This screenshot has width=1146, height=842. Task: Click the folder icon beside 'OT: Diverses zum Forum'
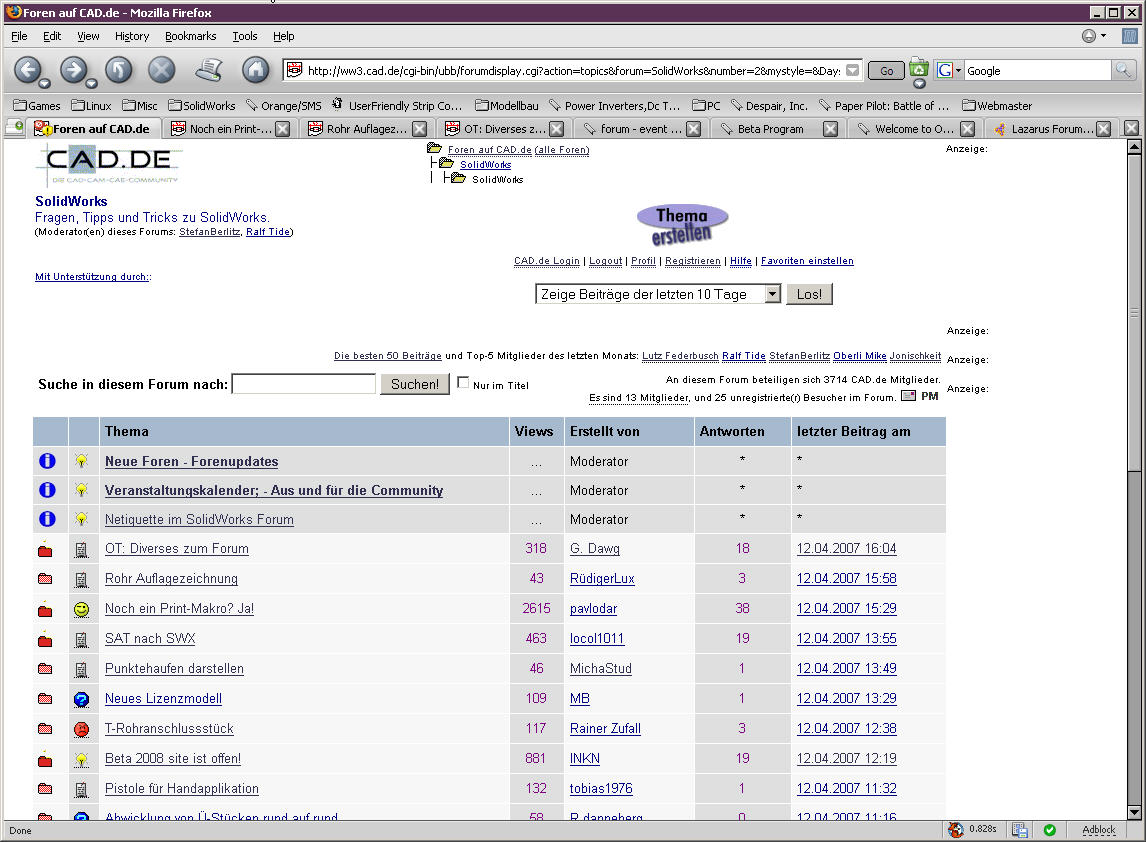pos(45,550)
